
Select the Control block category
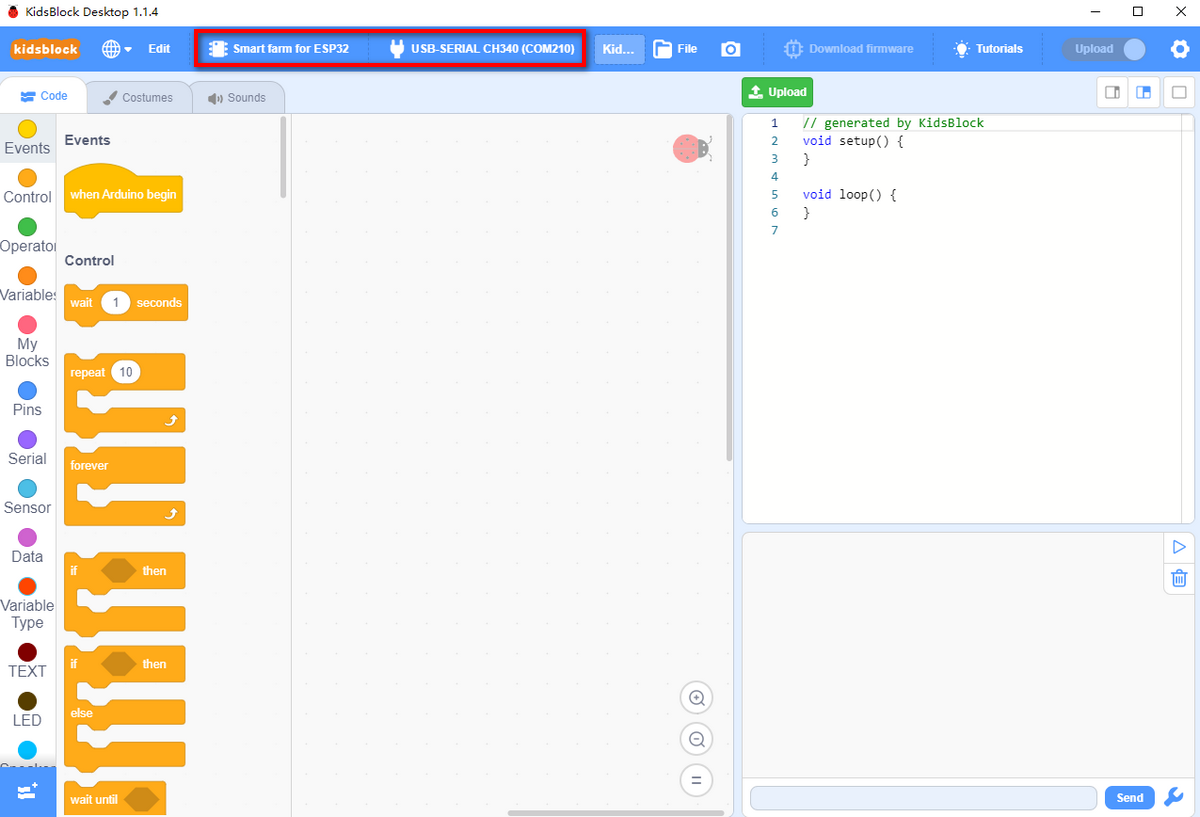pos(27,187)
